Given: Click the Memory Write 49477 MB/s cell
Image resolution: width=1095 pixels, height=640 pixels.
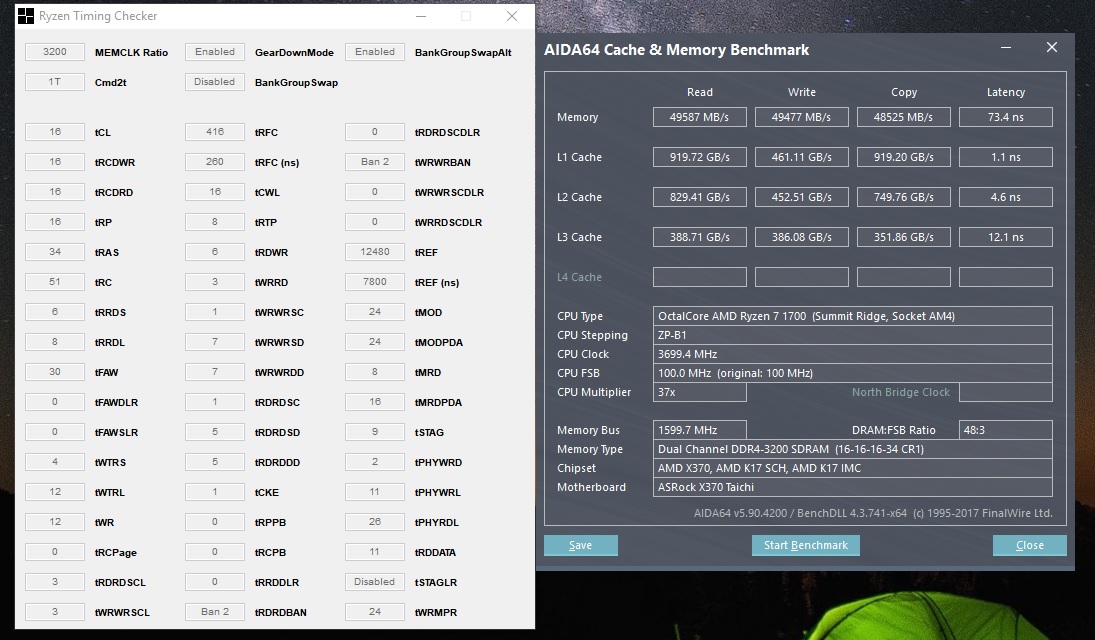Looking at the screenshot, I should coord(802,117).
